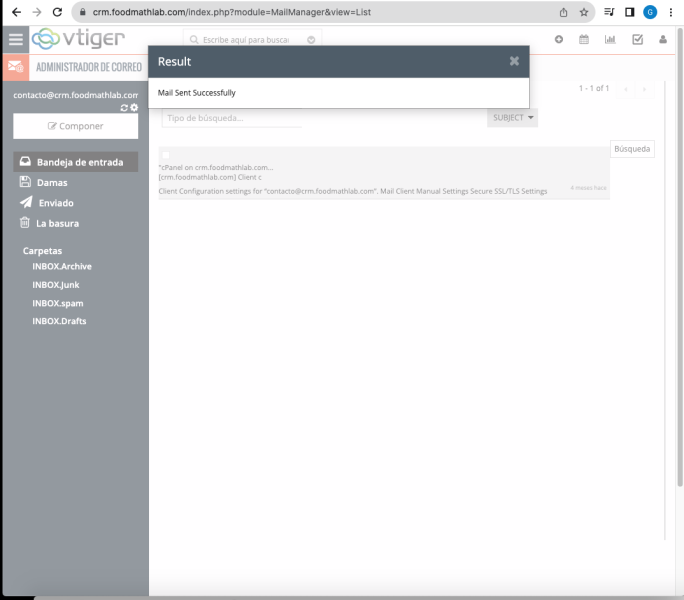Open INBOX.Archive folder
The width and height of the screenshot is (684, 600).
pos(62,266)
